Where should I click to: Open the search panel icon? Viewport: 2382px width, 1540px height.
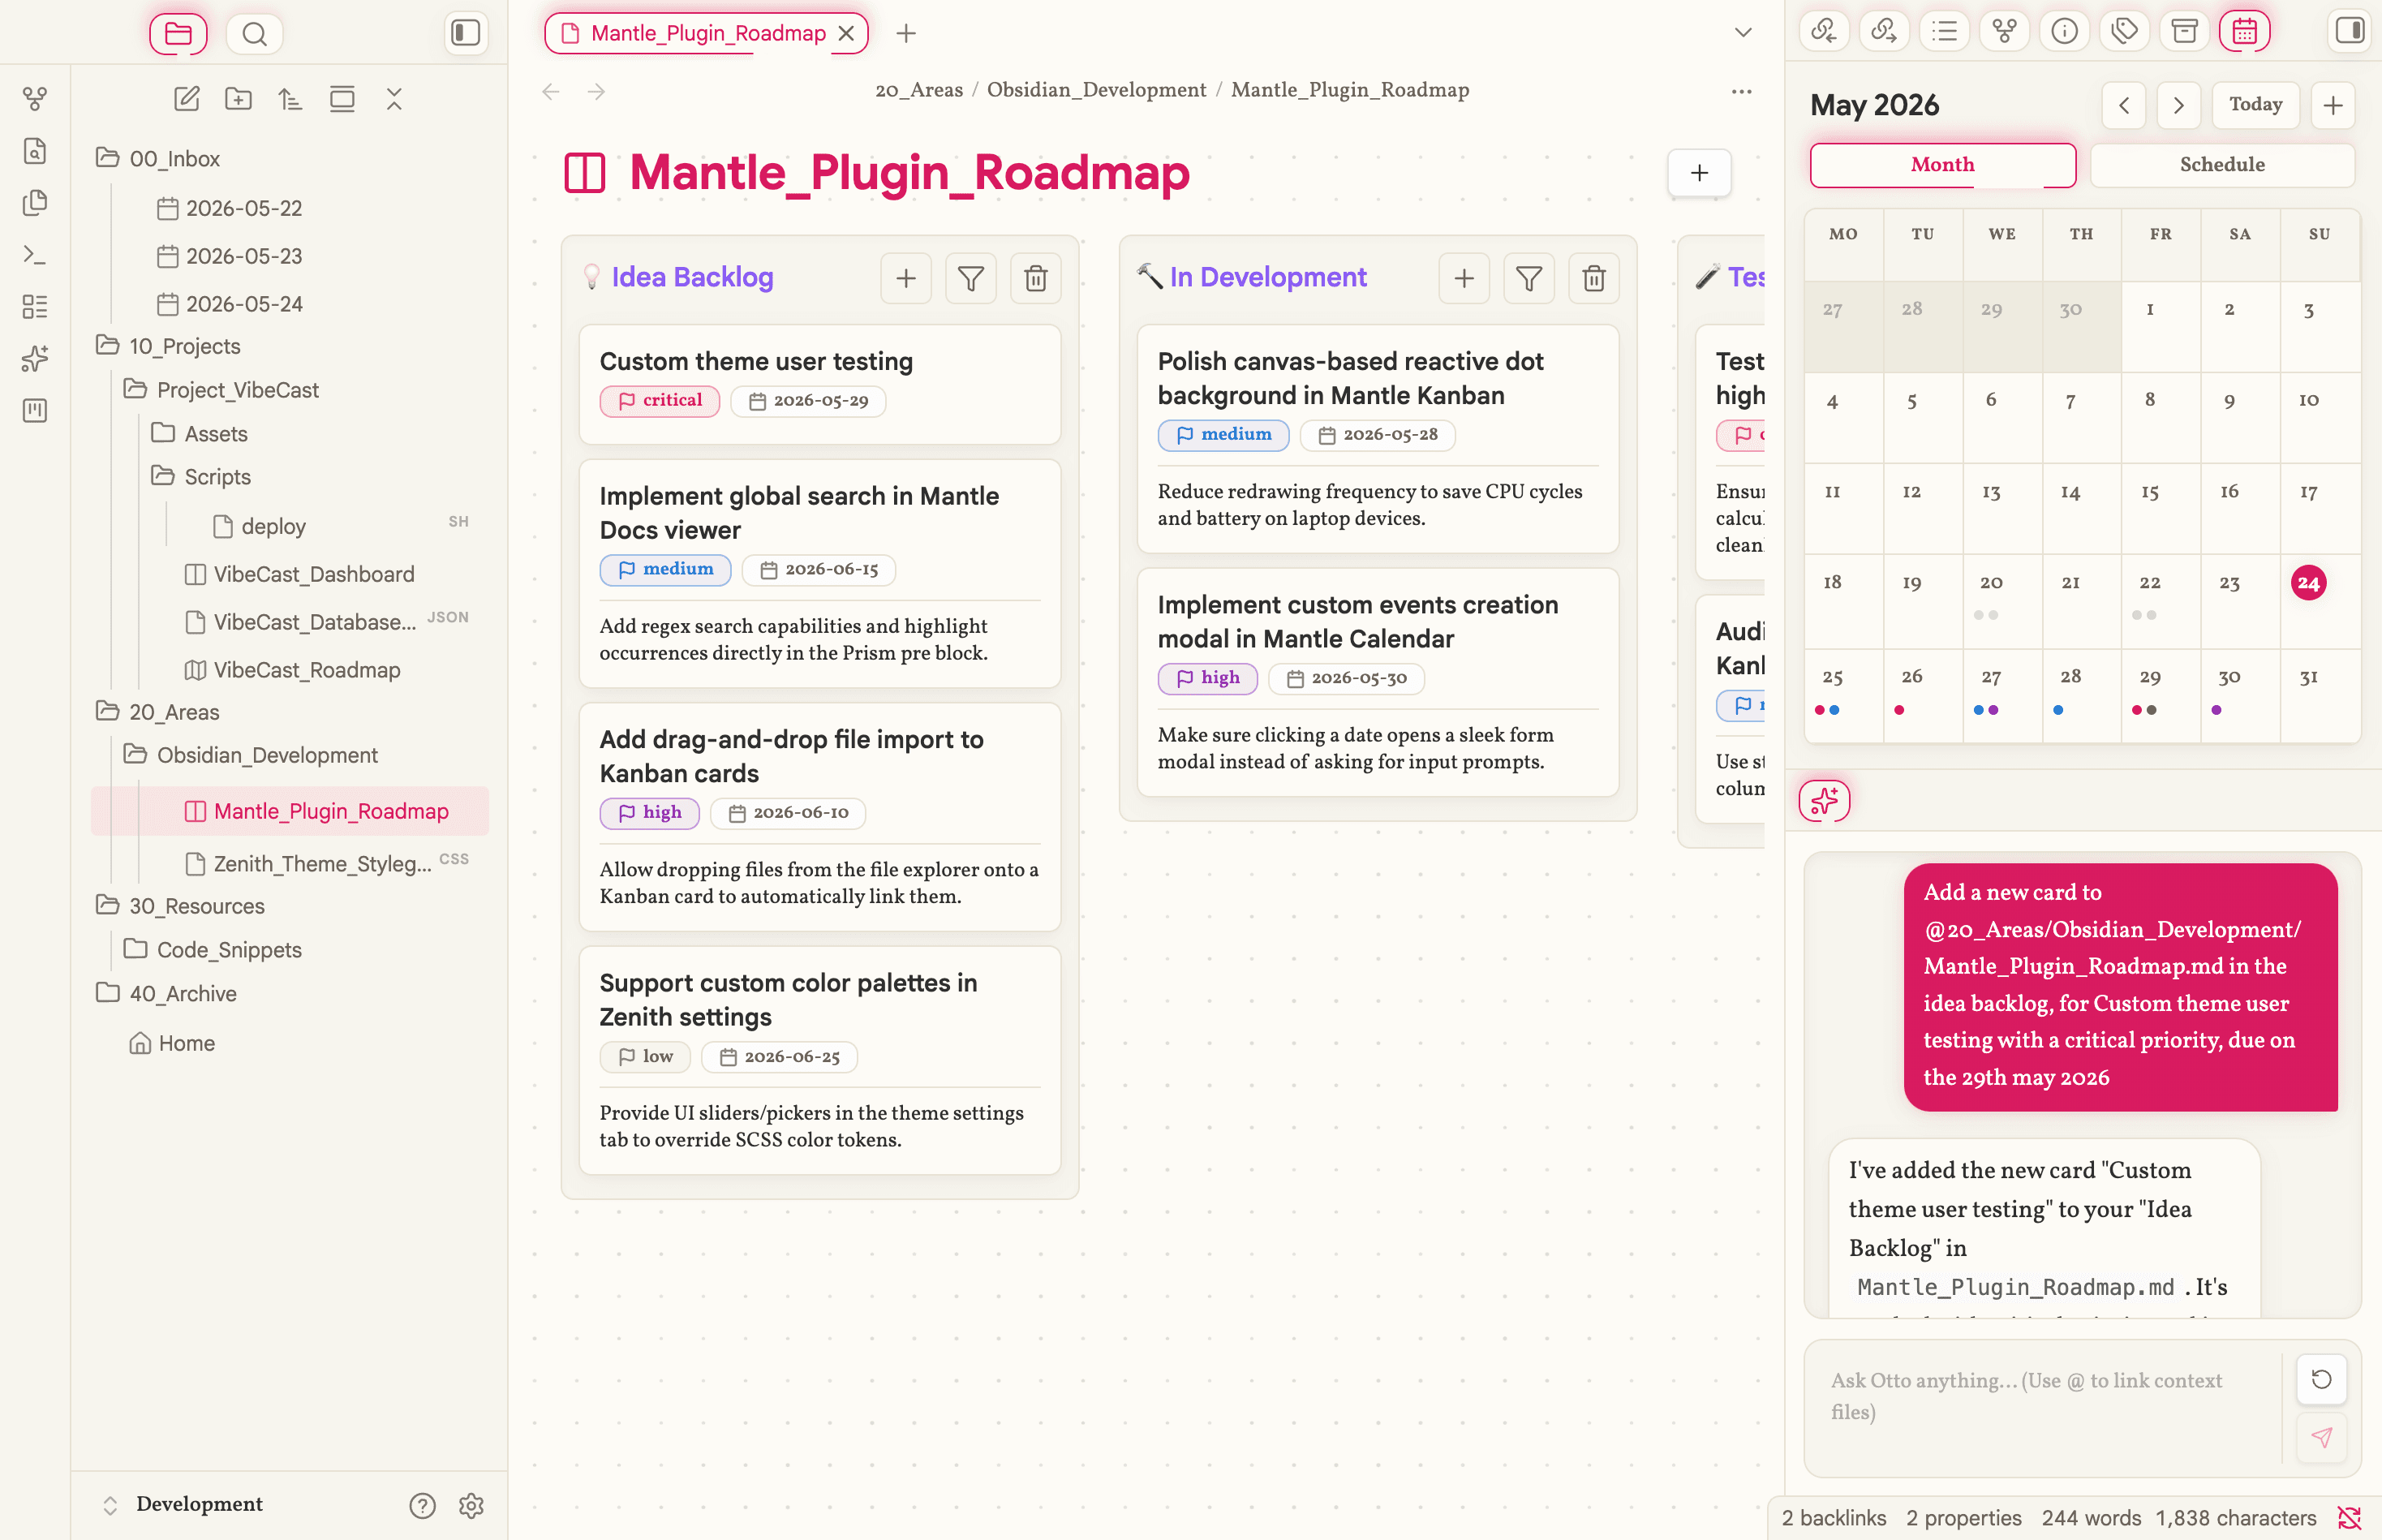[255, 33]
